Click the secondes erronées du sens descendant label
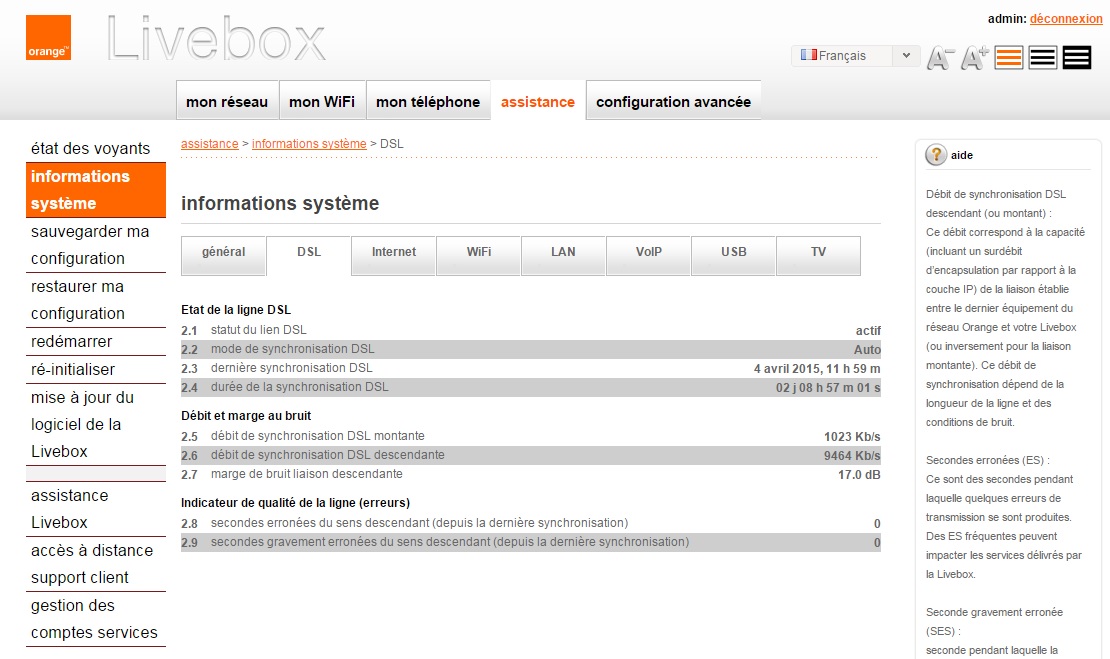The image size is (1110, 659). tap(419, 523)
